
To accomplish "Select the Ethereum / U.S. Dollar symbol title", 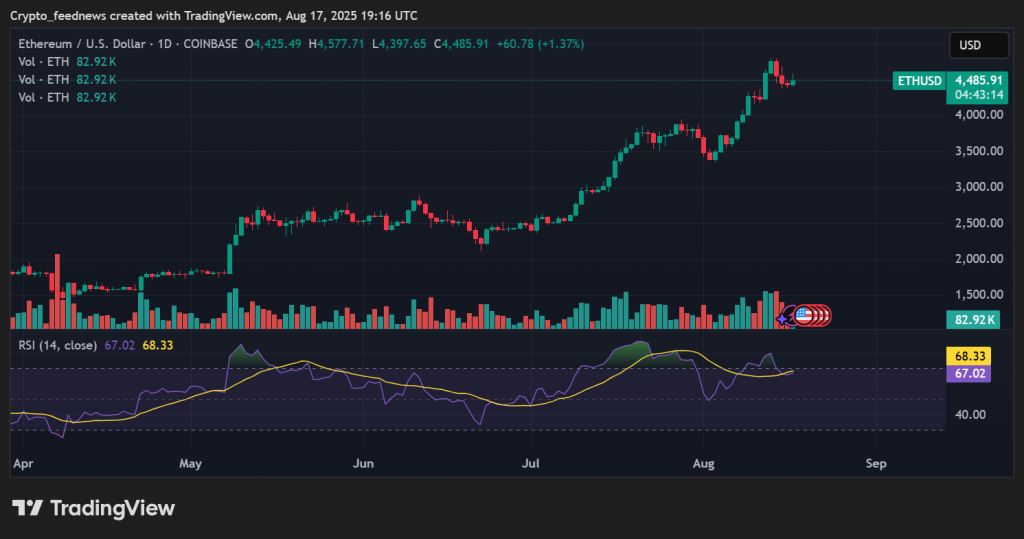I will coord(80,44).
